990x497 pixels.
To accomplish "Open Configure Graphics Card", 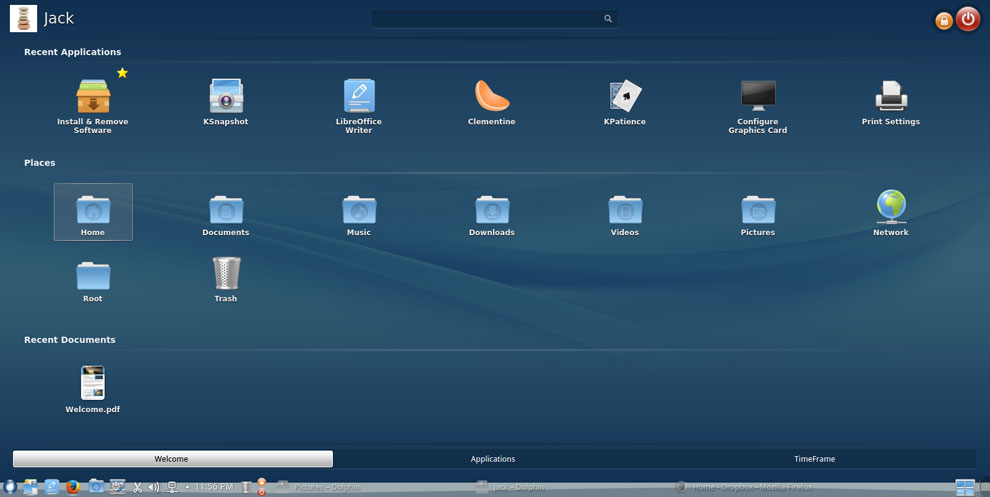I will pyautogui.click(x=758, y=105).
